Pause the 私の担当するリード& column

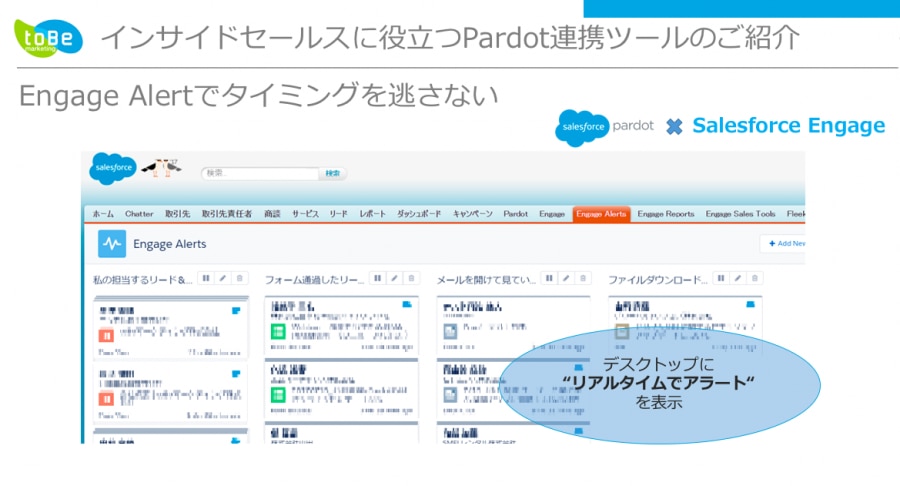[205, 279]
